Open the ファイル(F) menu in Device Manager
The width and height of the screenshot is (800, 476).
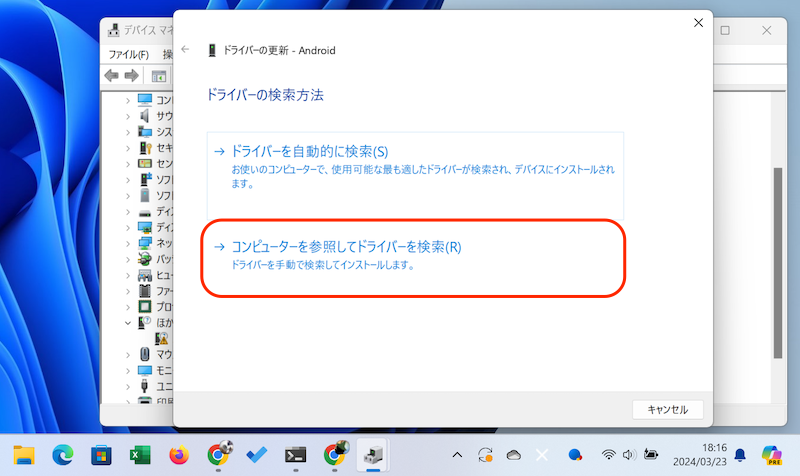[x=128, y=54]
